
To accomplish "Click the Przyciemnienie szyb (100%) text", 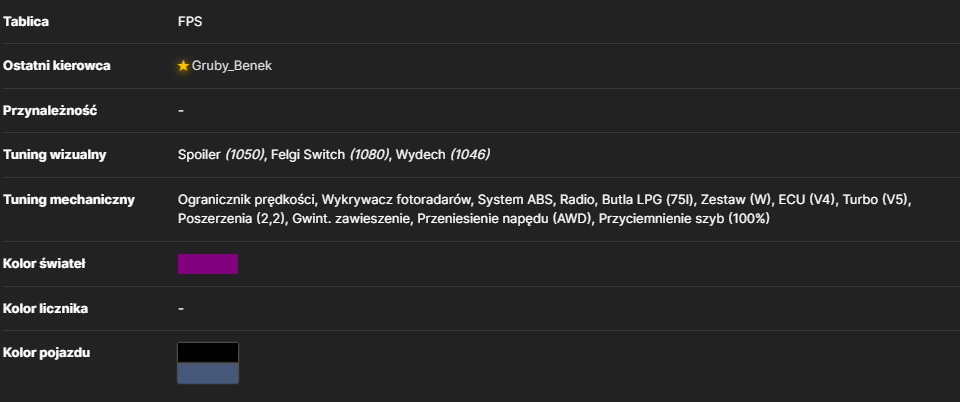I will [684, 218].
